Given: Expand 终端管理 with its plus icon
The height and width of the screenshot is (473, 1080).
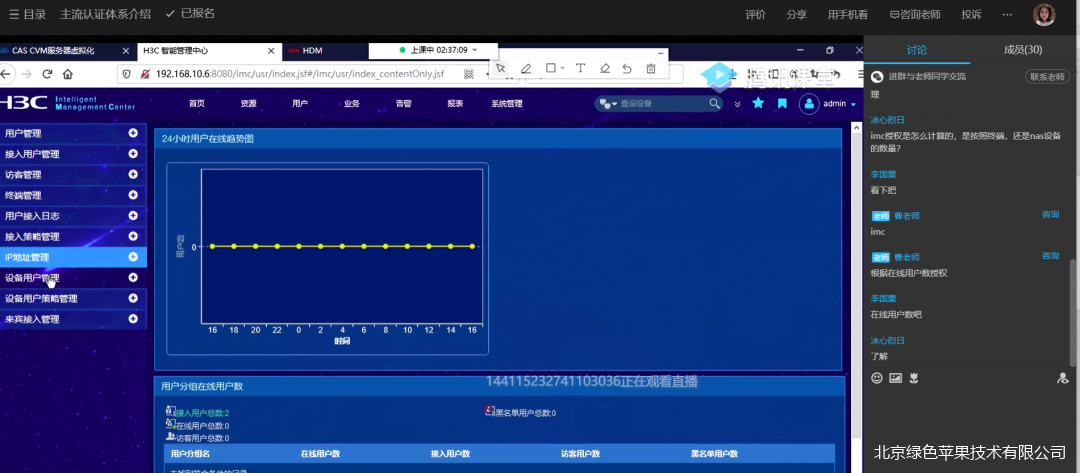Looking at the screenshot, I should coord(133,195).
